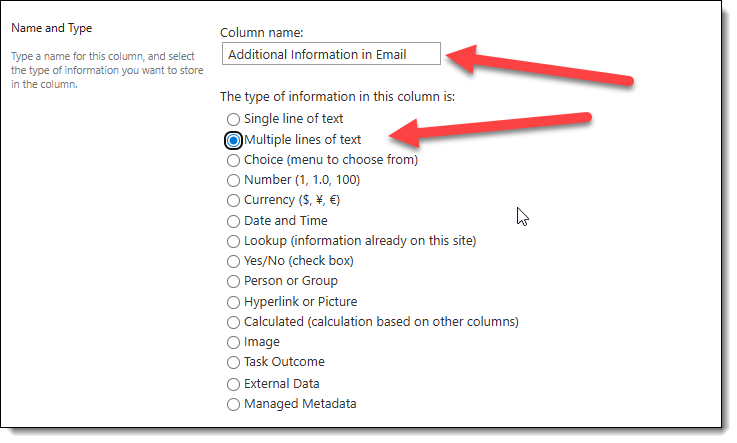Choose the Managed Metadata column type
This screenshot has width=737, height=443.
[234, 404]
